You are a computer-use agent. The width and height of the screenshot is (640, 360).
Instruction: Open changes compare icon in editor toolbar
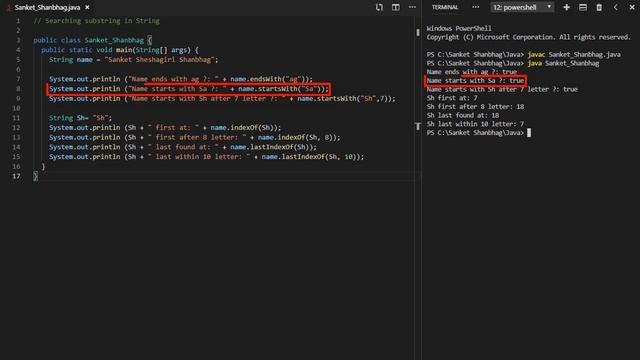[379, 7]
